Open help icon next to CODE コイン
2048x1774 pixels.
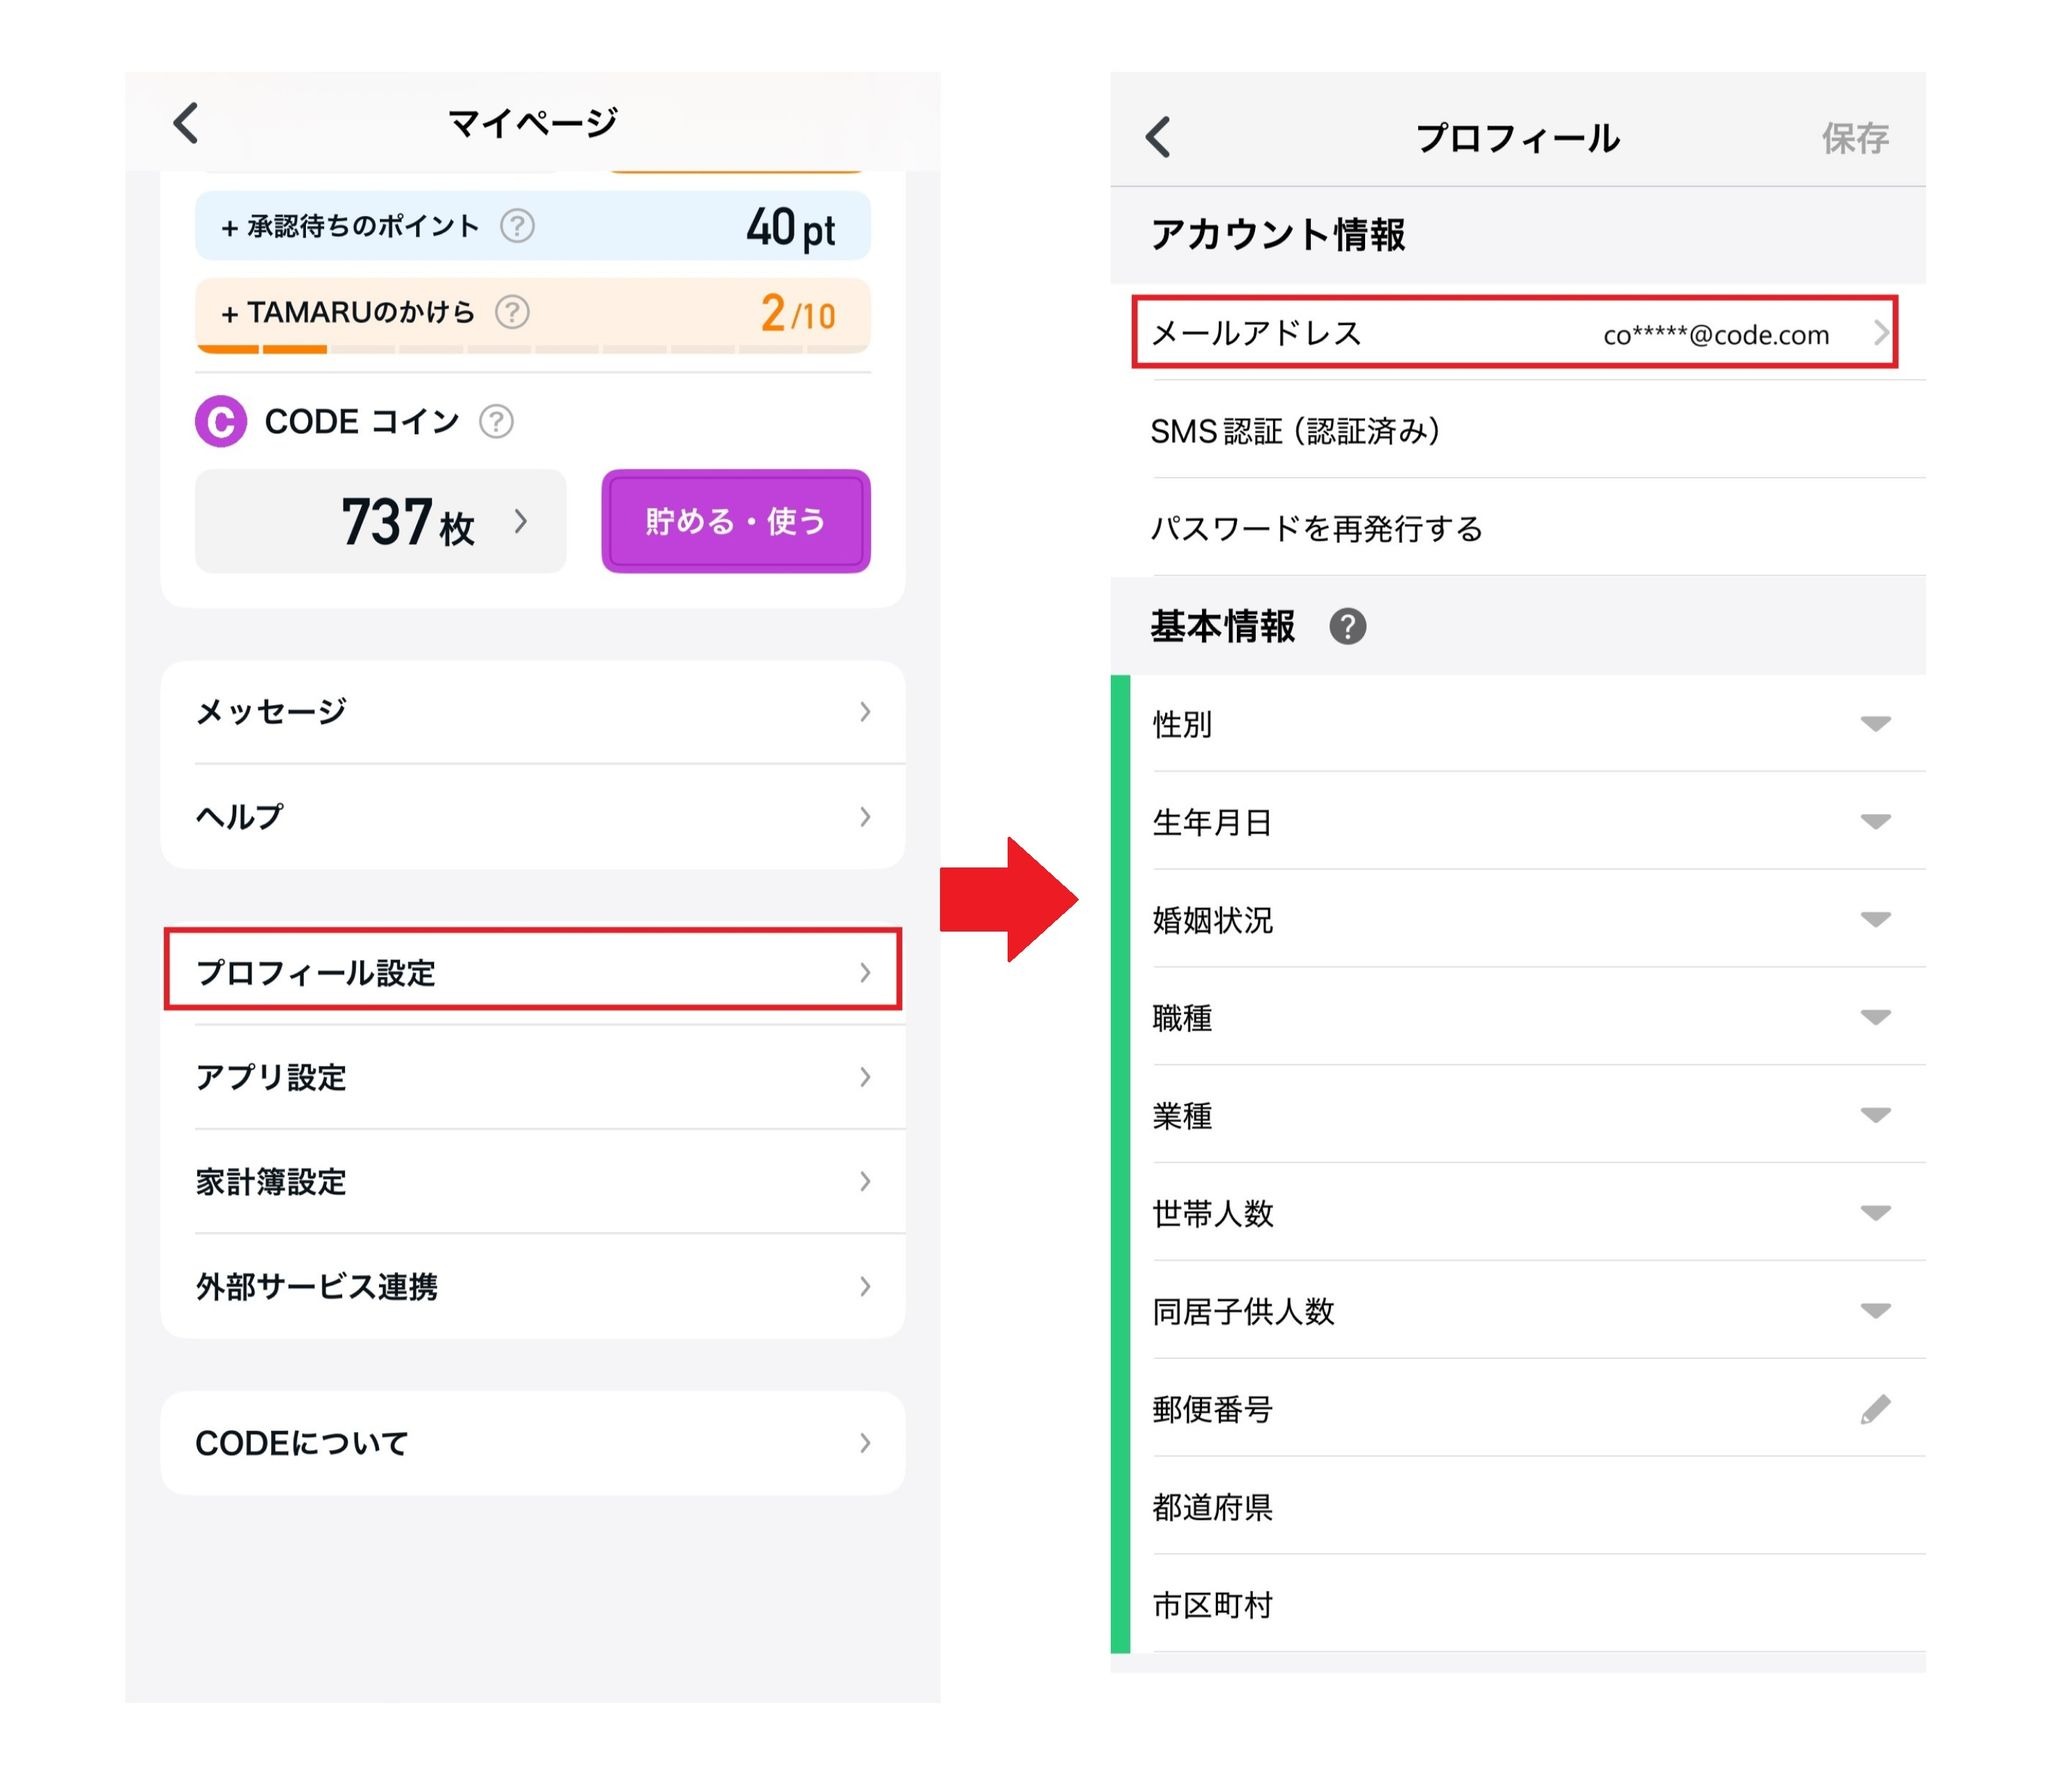496,421
